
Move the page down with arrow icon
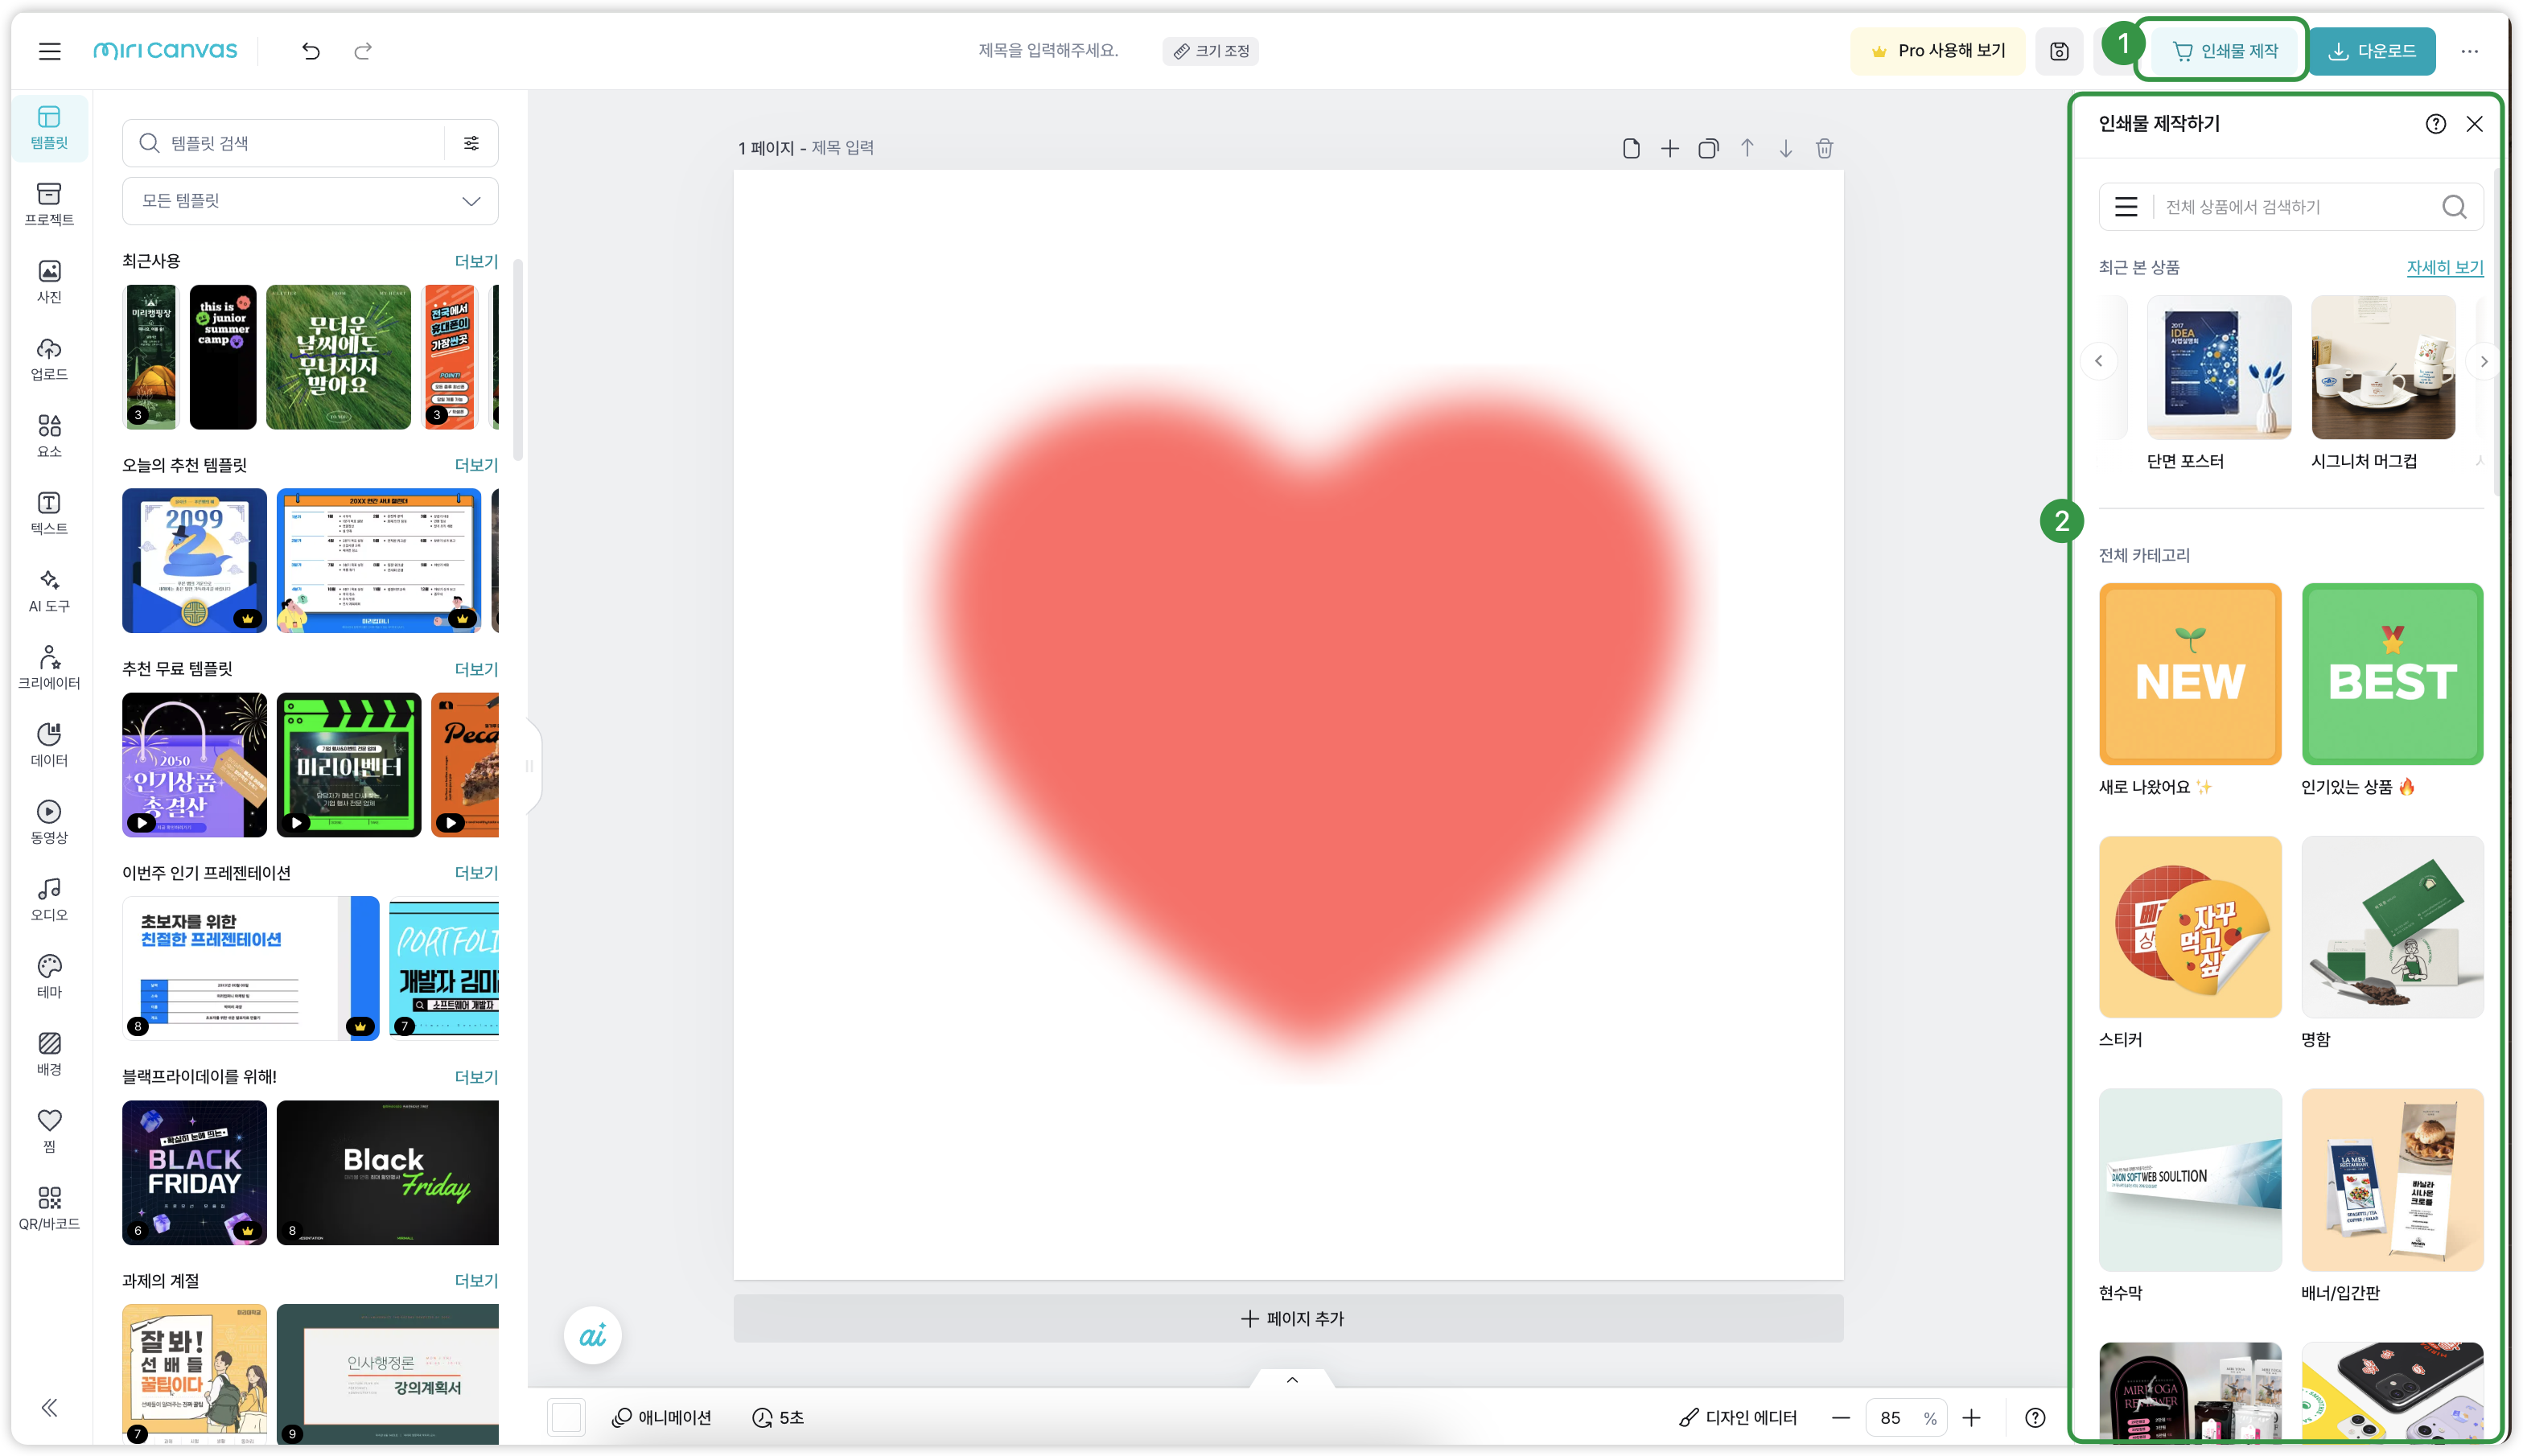(x=1785, y=148)
